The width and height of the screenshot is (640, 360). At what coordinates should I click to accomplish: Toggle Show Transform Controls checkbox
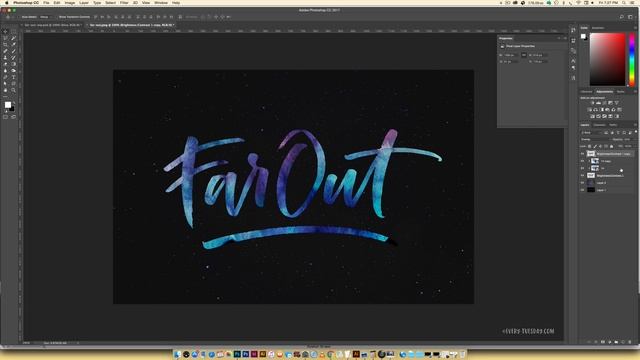point(57,17)
